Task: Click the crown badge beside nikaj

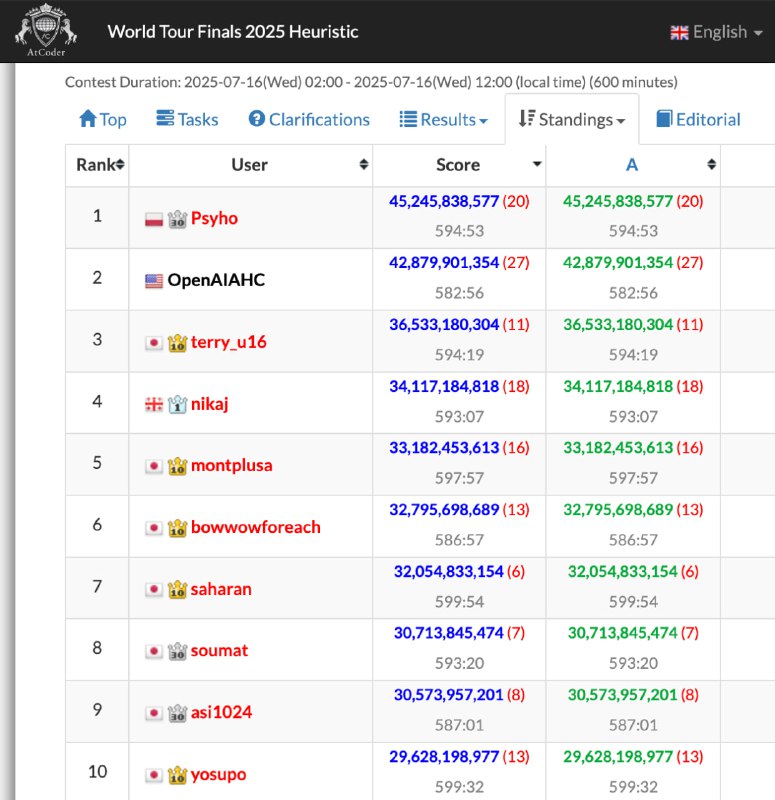Action: click(x=177, y=405)
